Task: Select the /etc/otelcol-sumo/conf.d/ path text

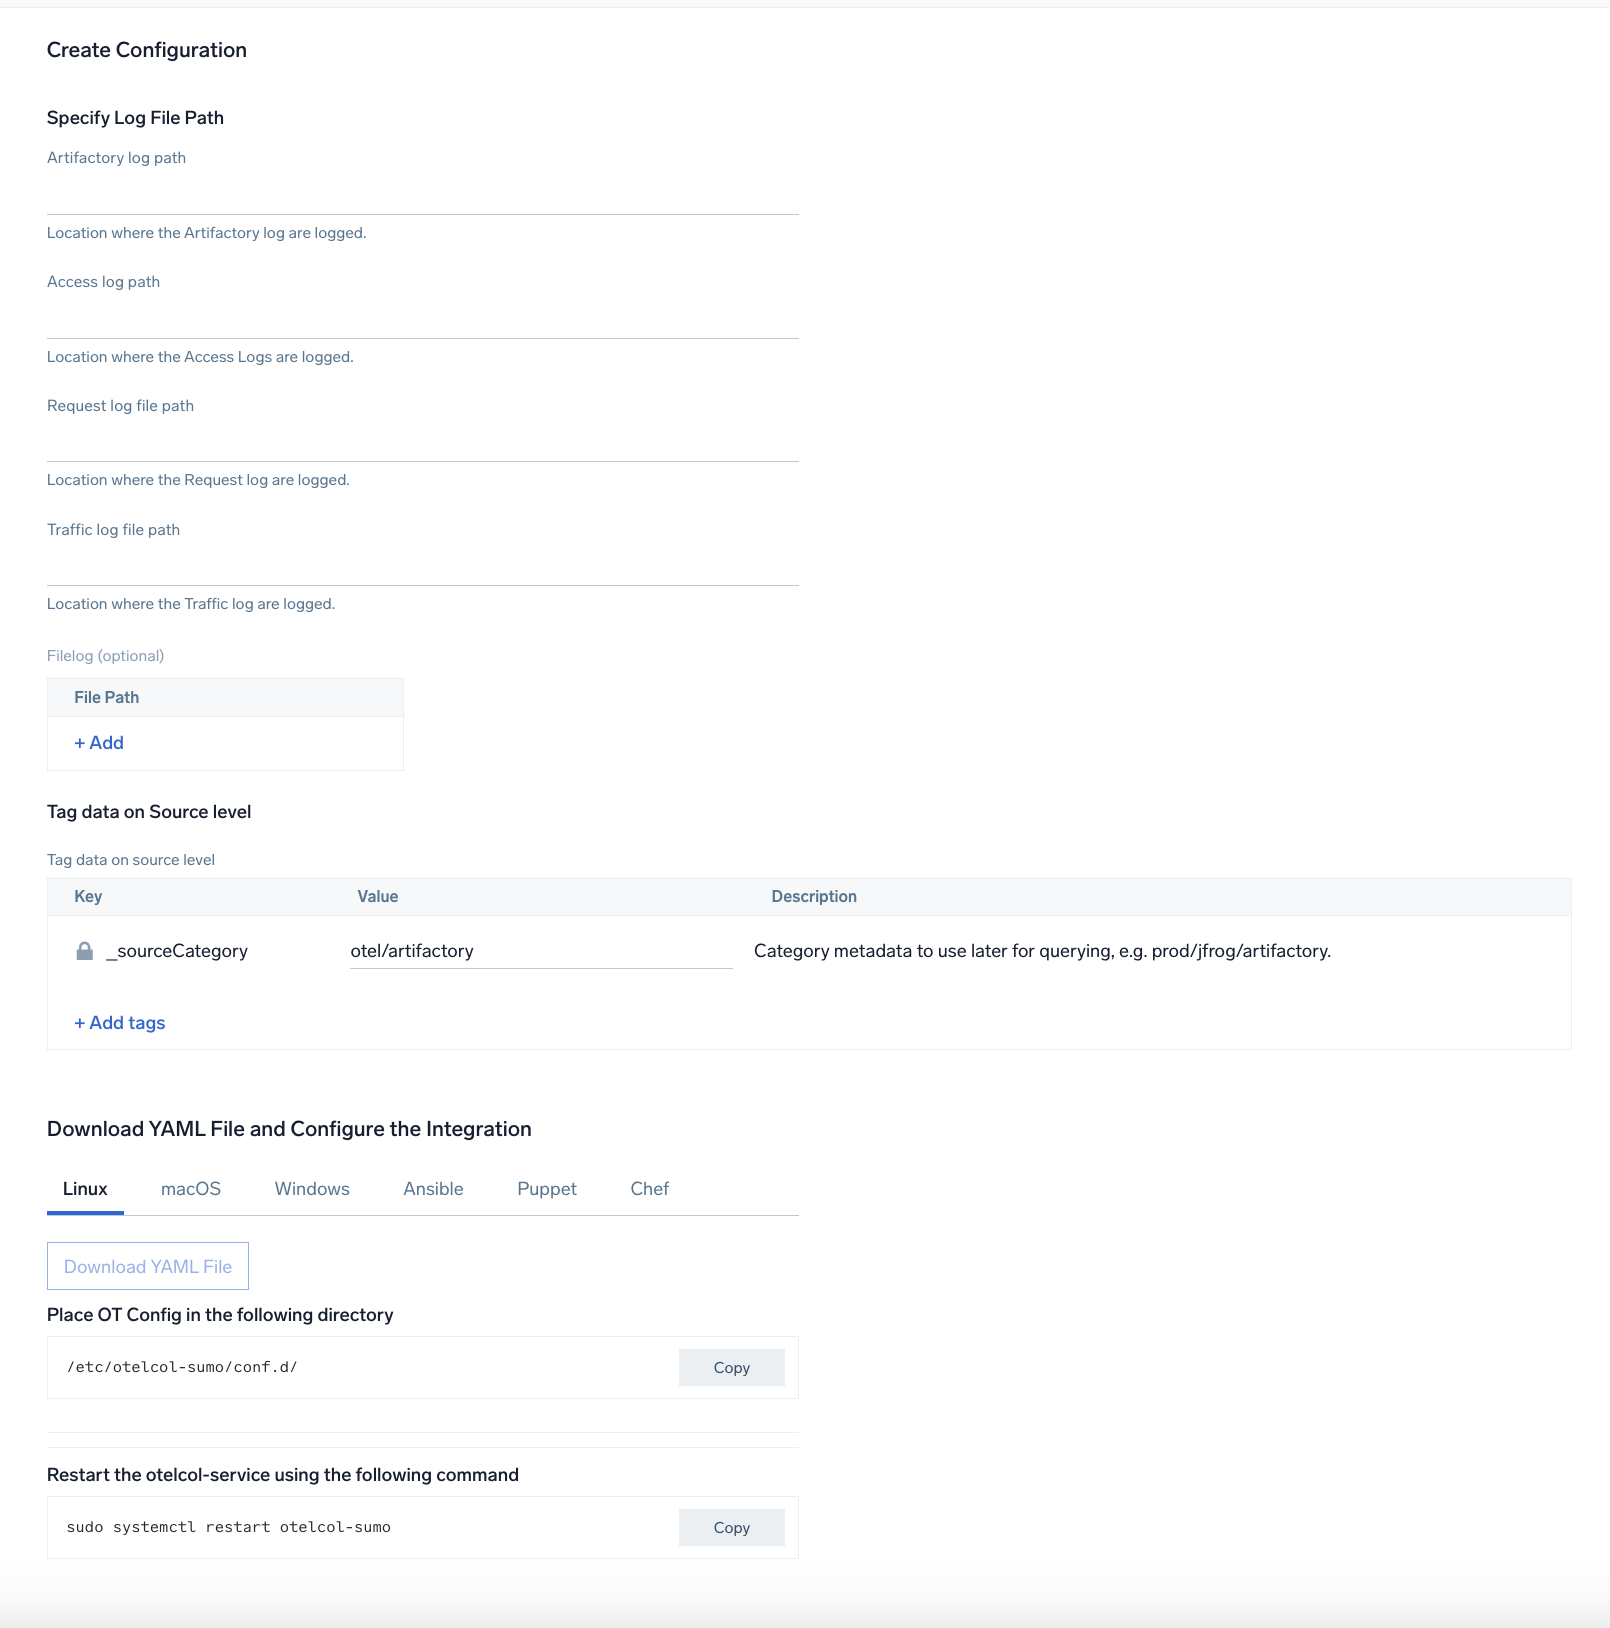Action: coord(182,1367)
